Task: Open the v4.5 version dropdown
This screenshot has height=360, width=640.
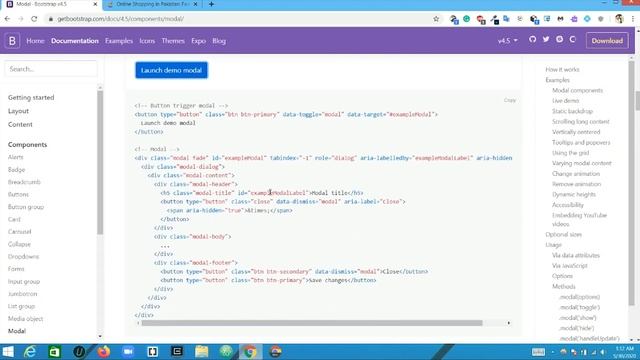Action: [507, 41]
